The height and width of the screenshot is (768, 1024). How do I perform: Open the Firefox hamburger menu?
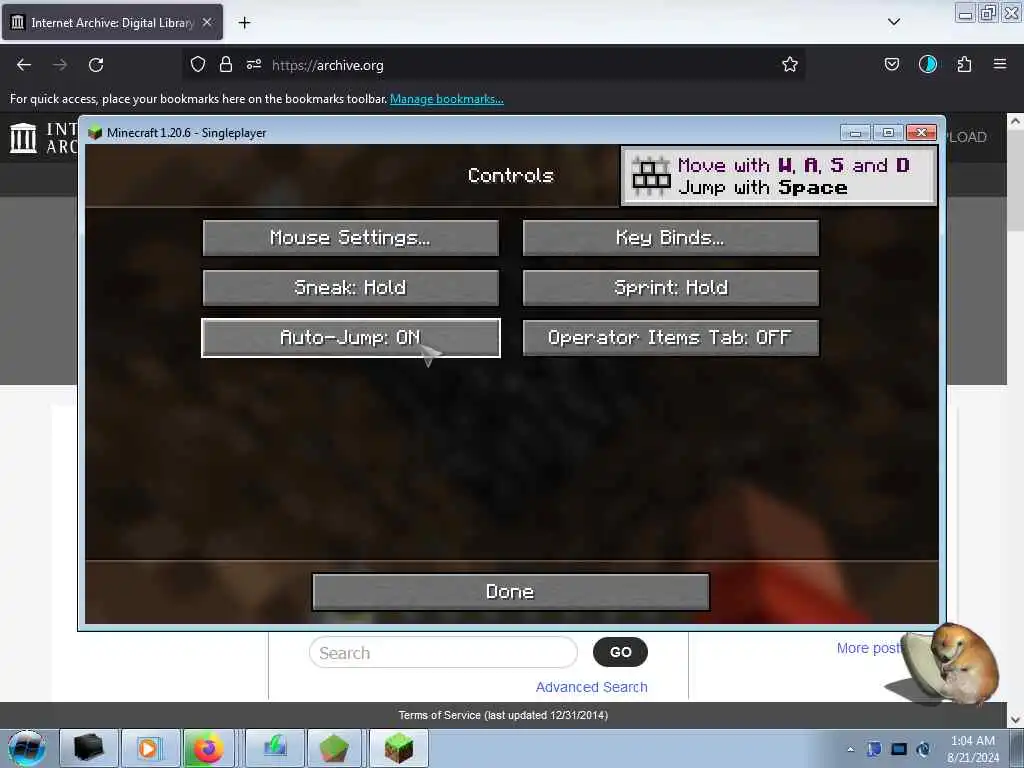[x=1000, y=64]
